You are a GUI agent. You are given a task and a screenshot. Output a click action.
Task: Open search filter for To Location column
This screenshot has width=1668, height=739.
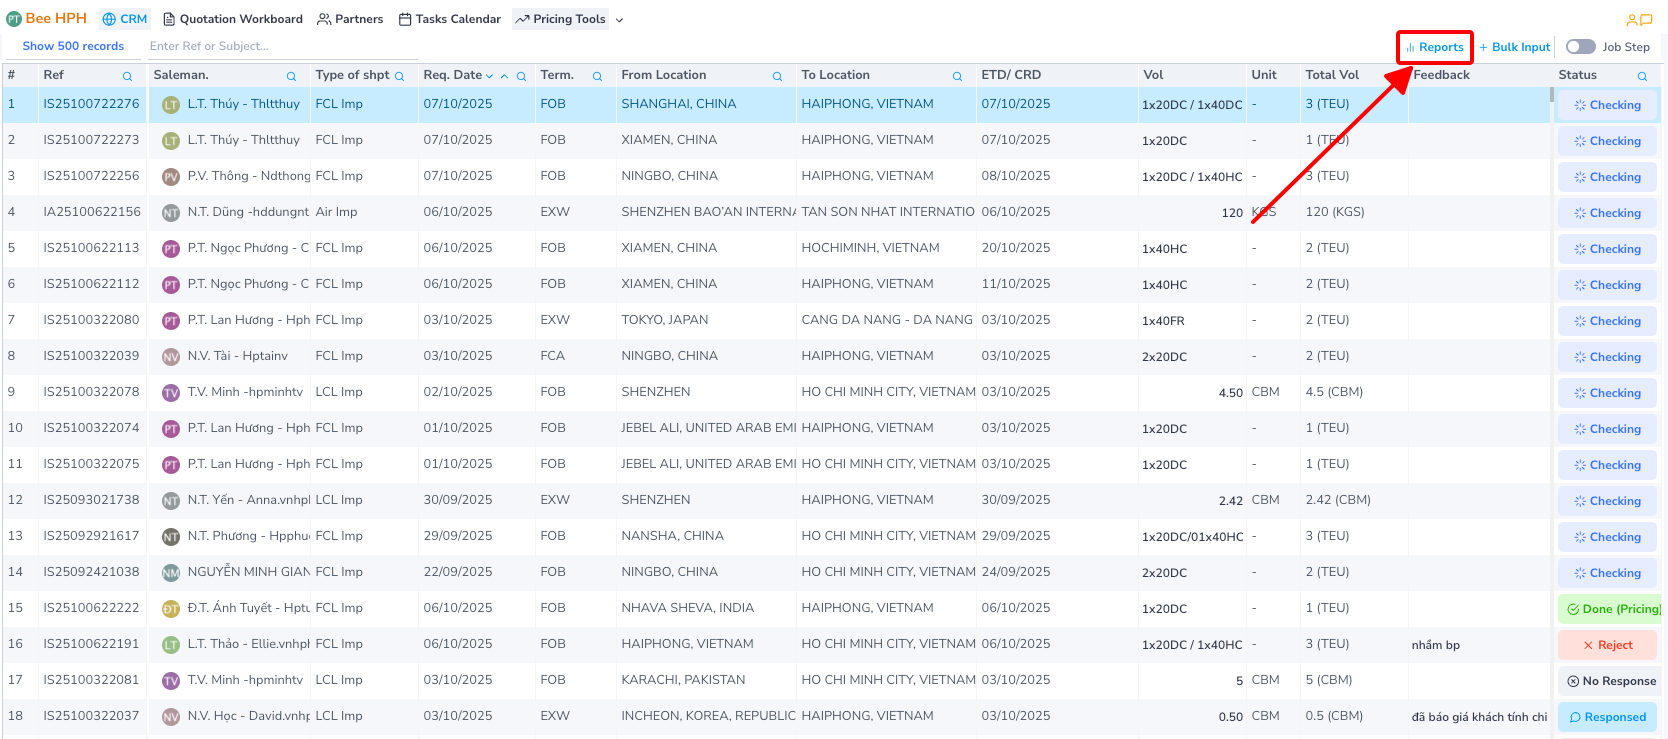[x=957, y=76]
